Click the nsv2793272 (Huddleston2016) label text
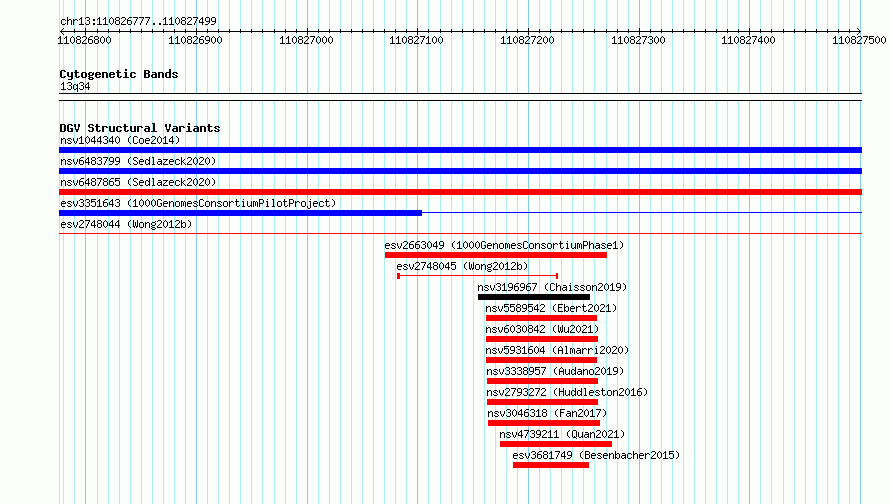890x504 pixels. [x=567, y=392]
